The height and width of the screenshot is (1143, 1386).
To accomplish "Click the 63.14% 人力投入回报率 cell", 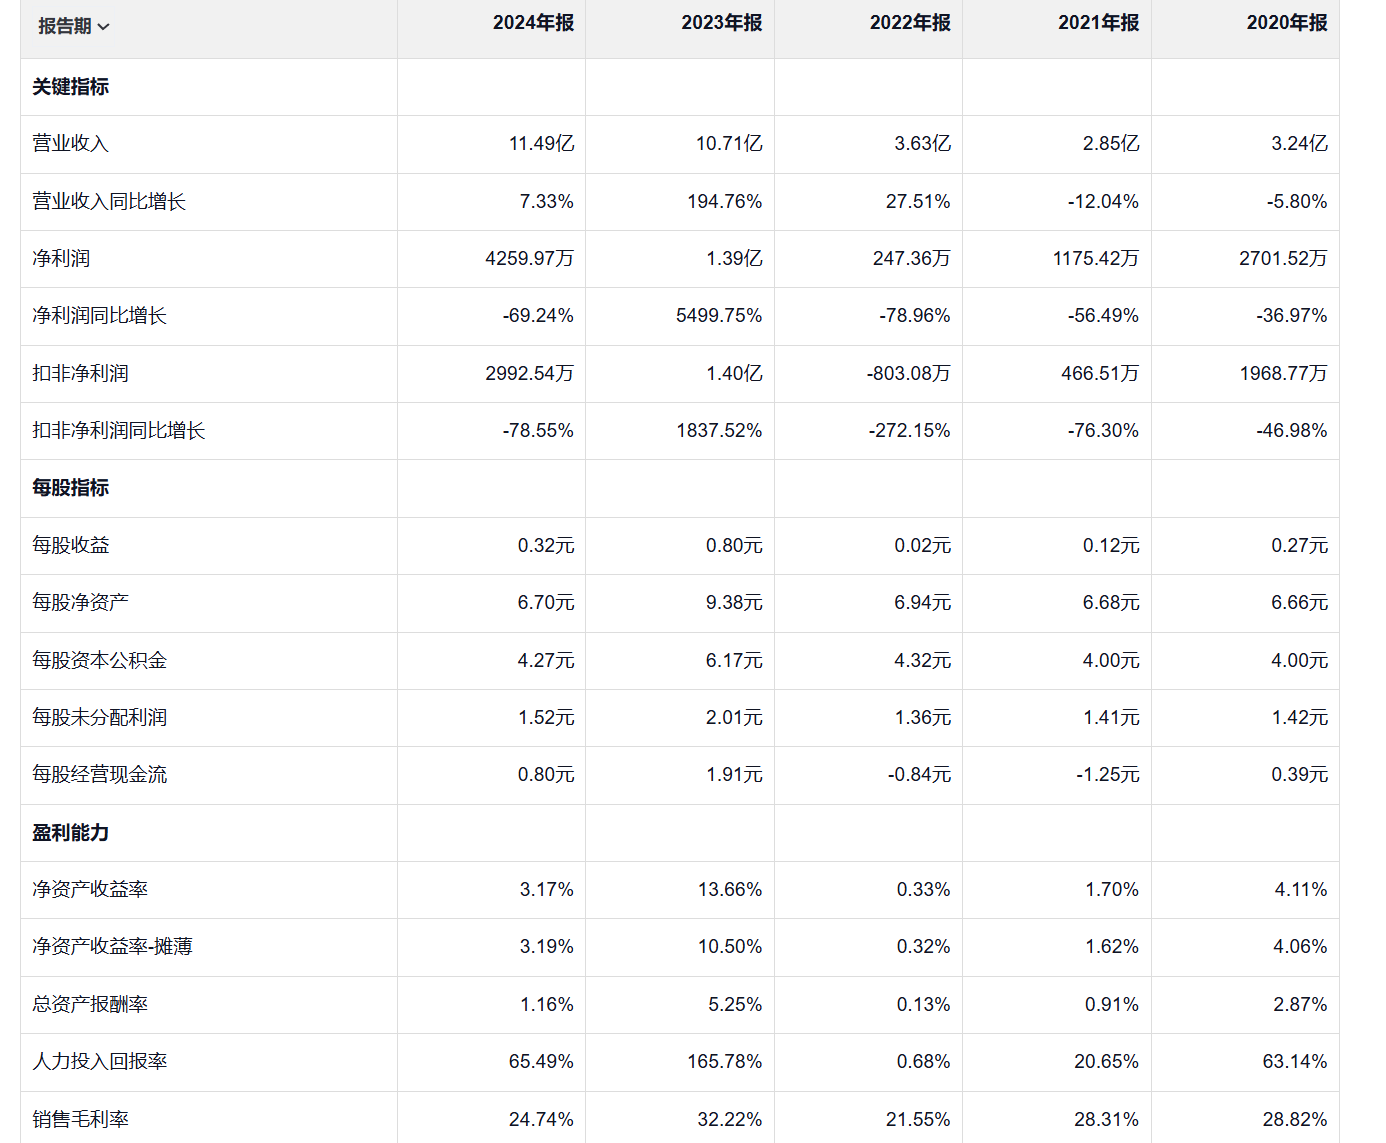I will [1294, 1062].
